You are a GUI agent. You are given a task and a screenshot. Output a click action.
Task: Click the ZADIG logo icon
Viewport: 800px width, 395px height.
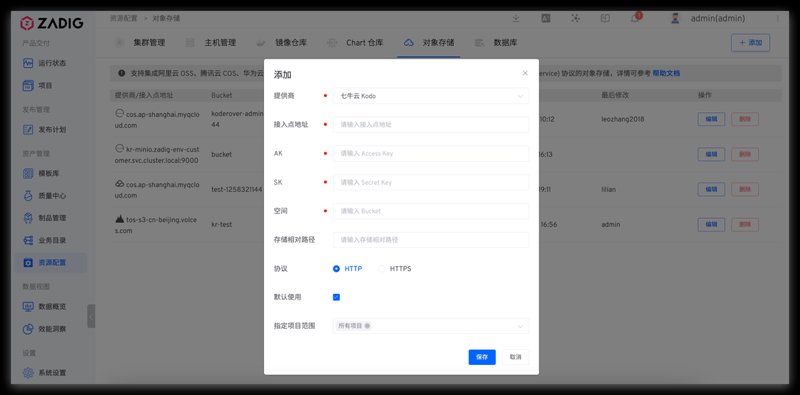pyautogui.click(x=27, y=23)
